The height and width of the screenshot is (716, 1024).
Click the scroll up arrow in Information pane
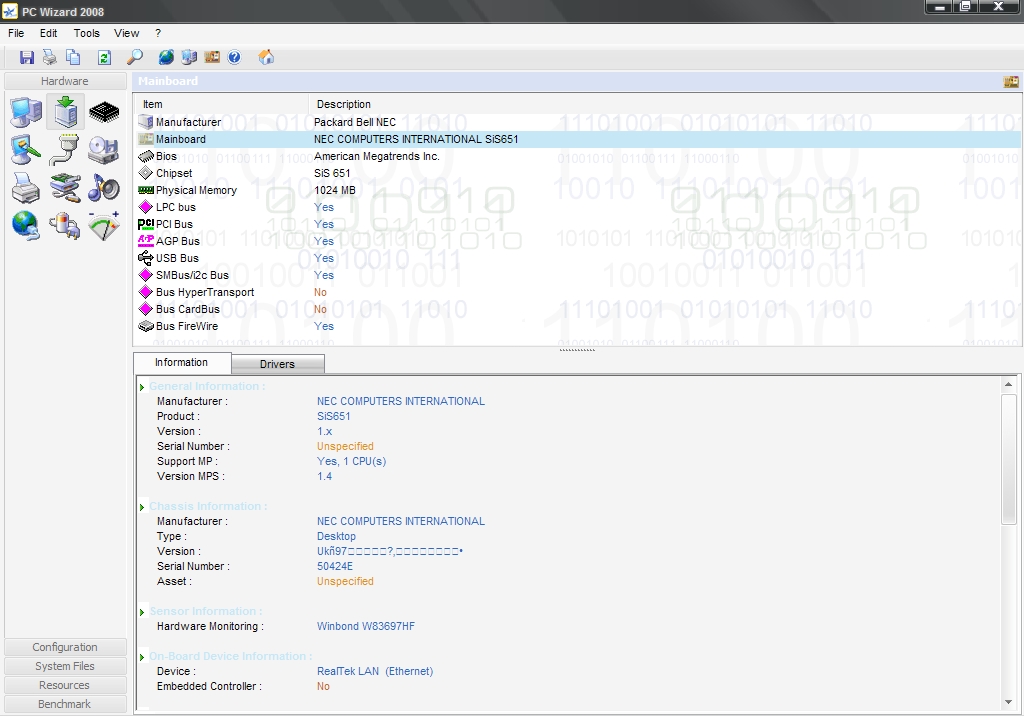pos(1008,385)
